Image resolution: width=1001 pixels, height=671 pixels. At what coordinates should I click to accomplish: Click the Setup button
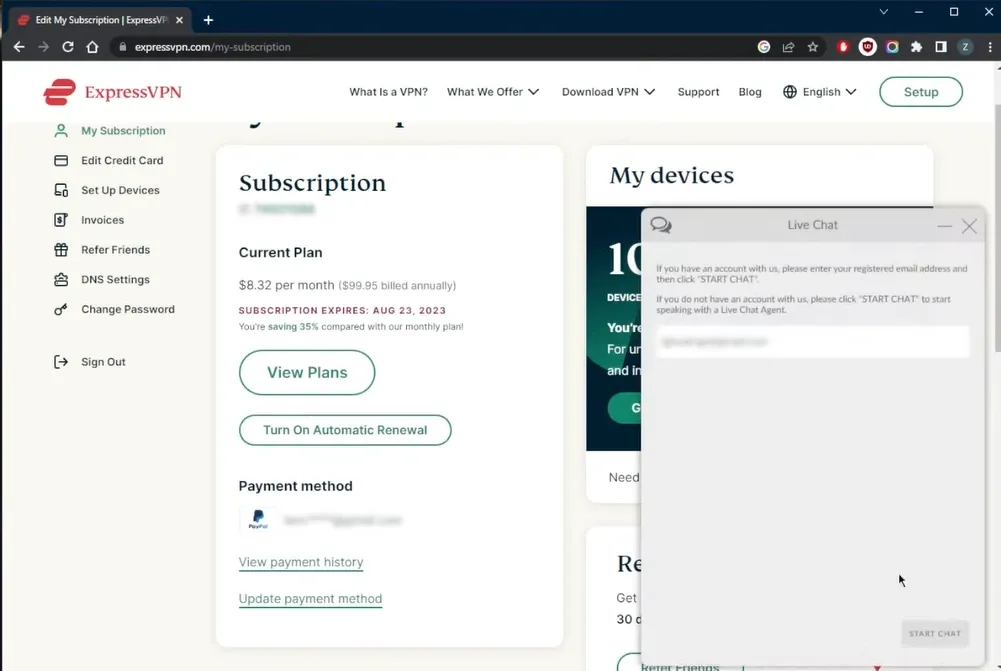click(x=921, y=92)
